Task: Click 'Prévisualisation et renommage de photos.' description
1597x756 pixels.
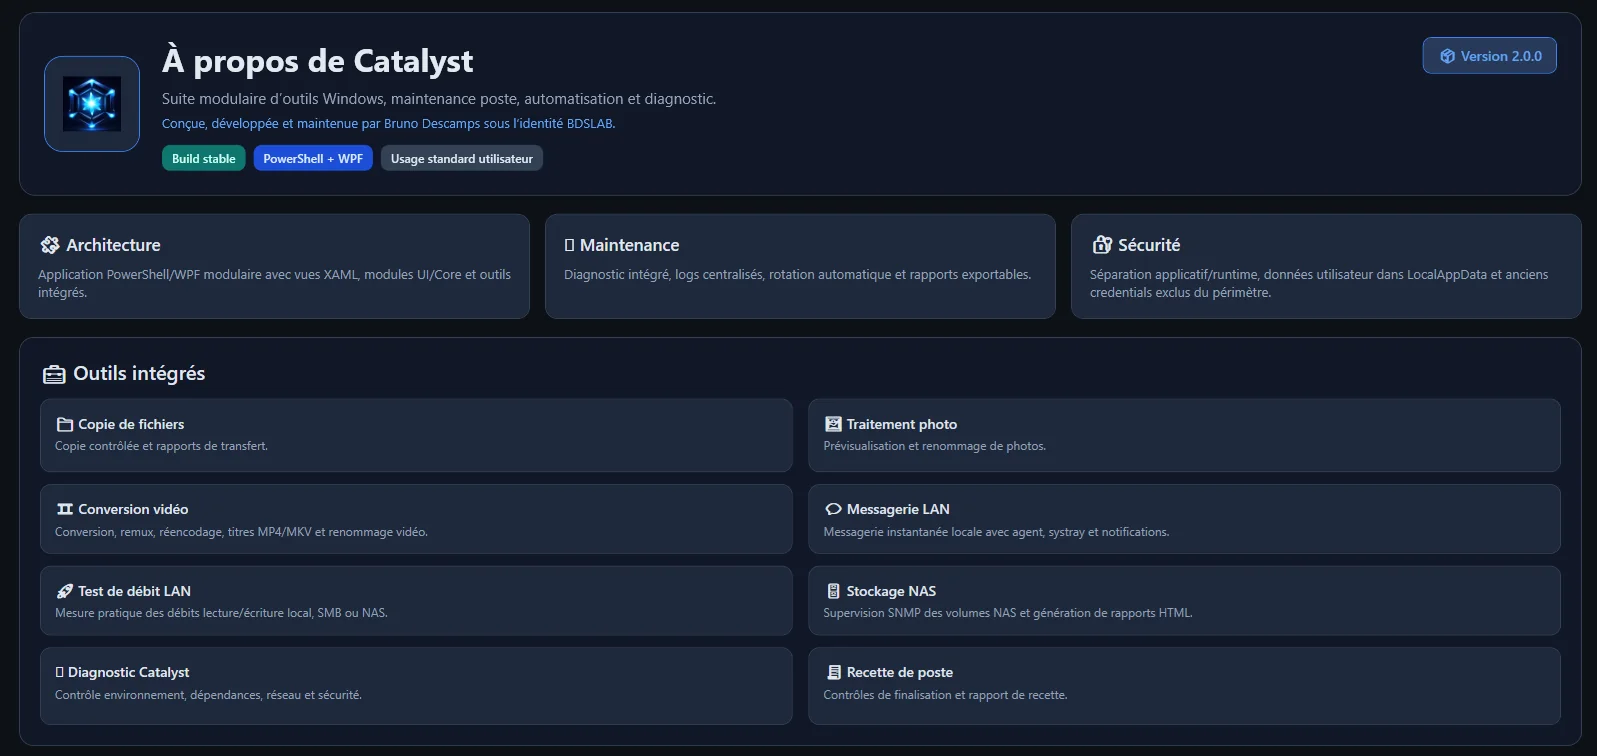Action: [x=935, y=446]
